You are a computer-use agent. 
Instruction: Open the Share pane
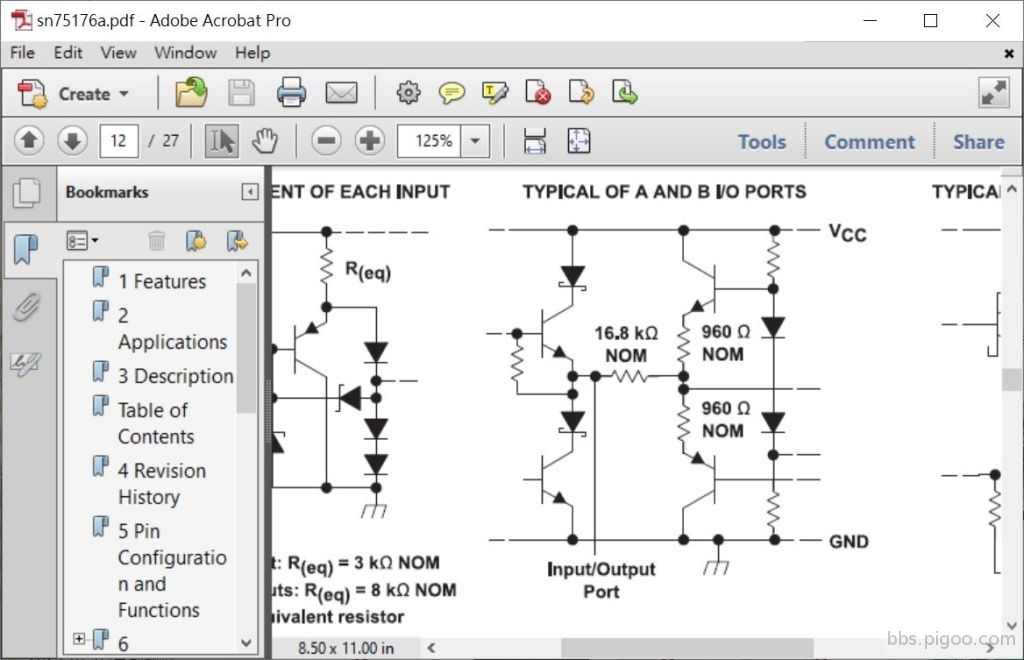pos(978,142)
